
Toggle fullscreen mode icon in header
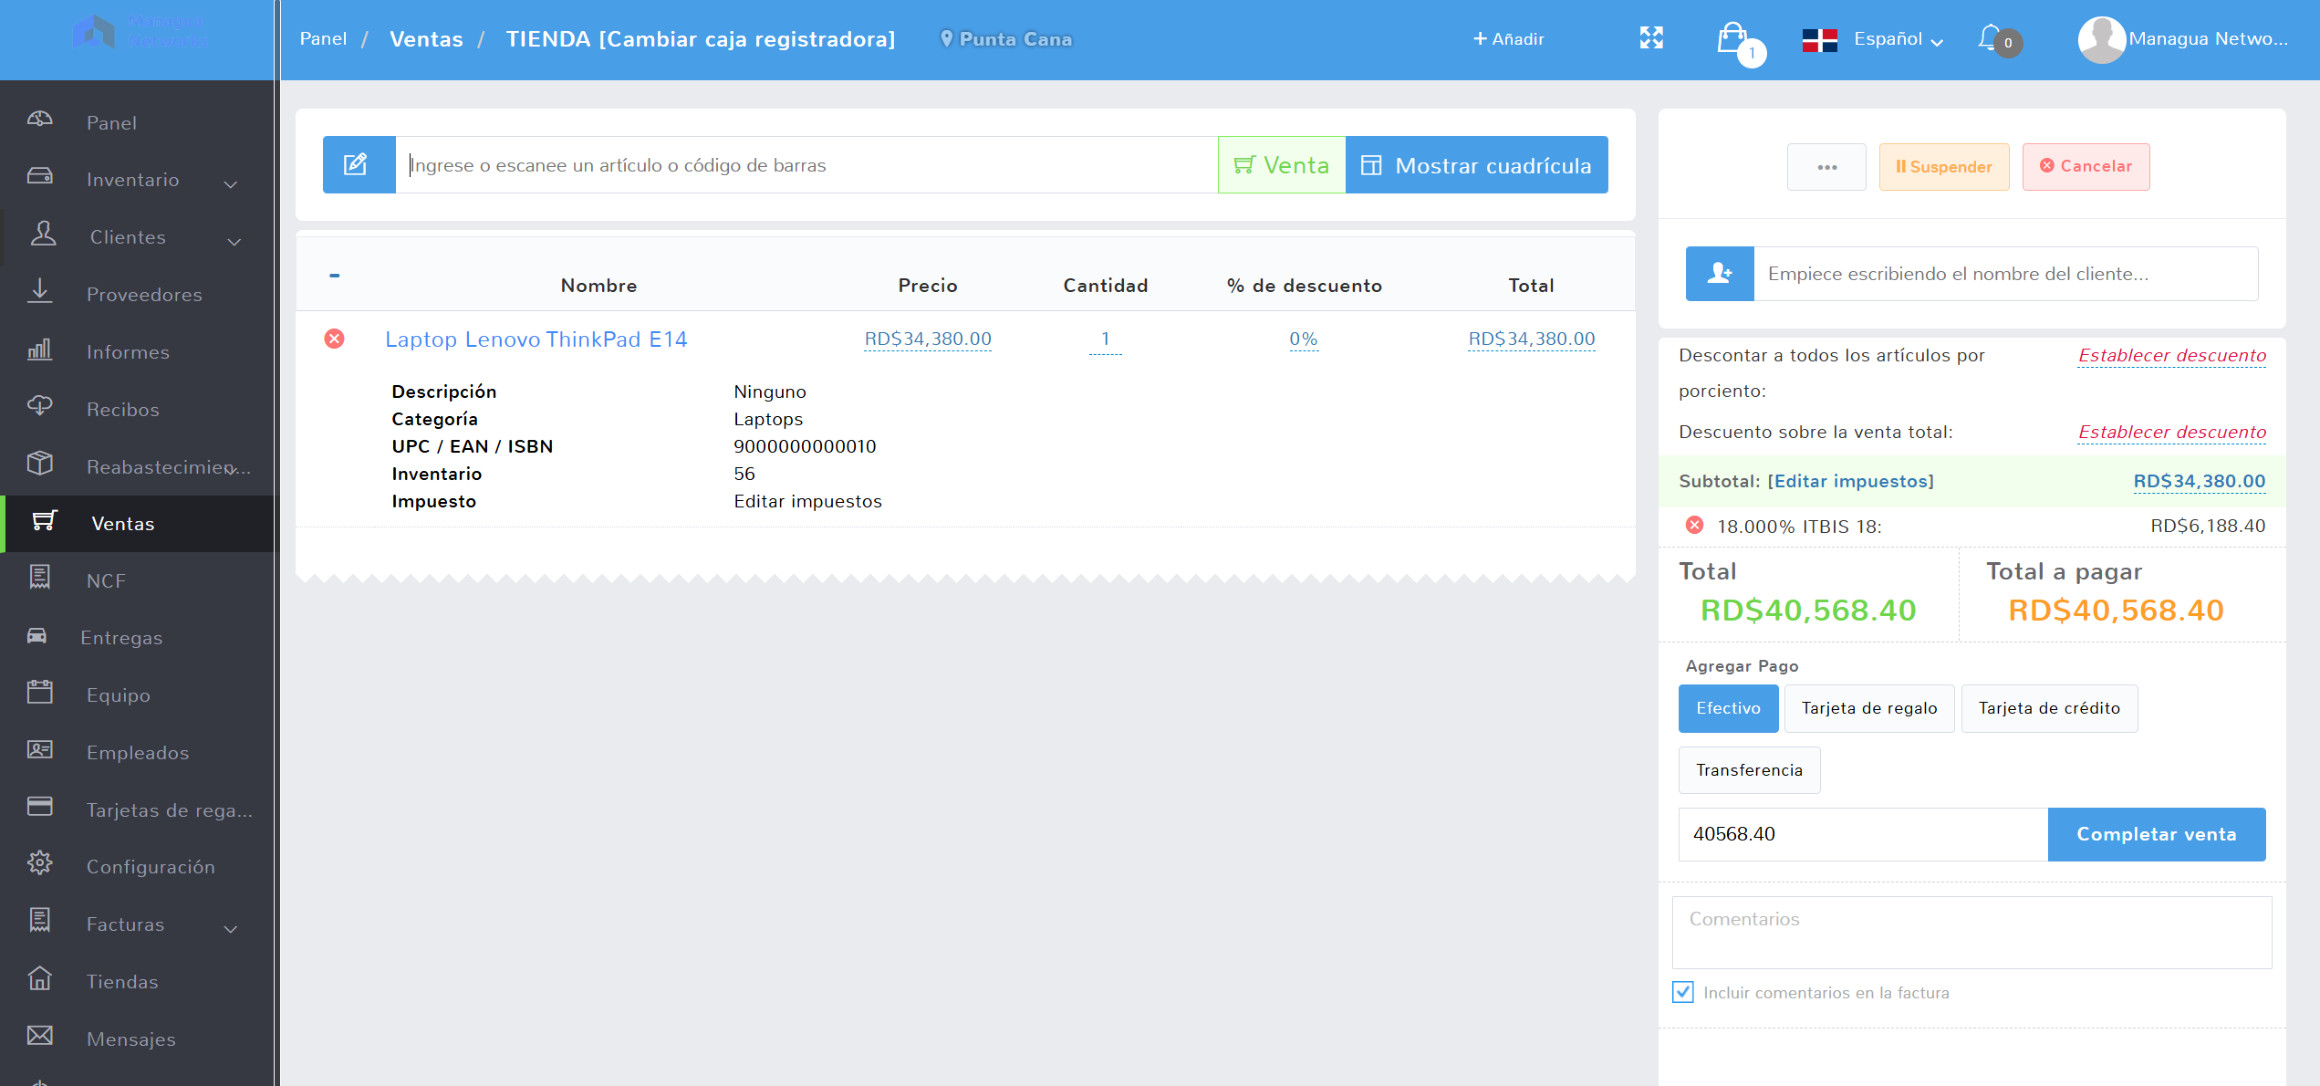click(1651, 38)
